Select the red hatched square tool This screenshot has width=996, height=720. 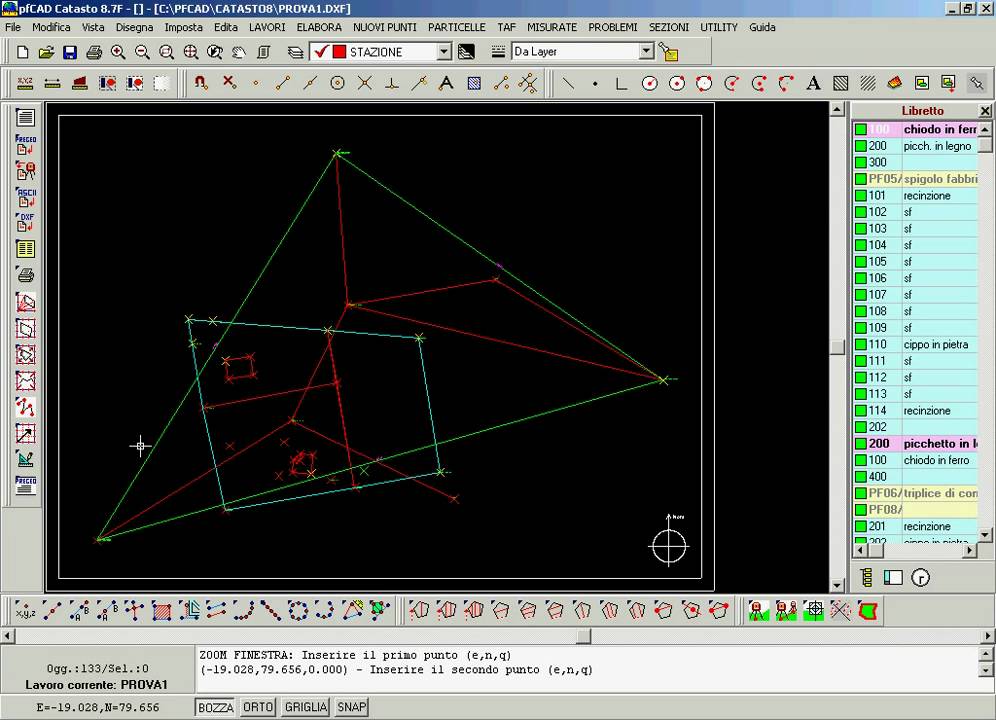[162, 611]
